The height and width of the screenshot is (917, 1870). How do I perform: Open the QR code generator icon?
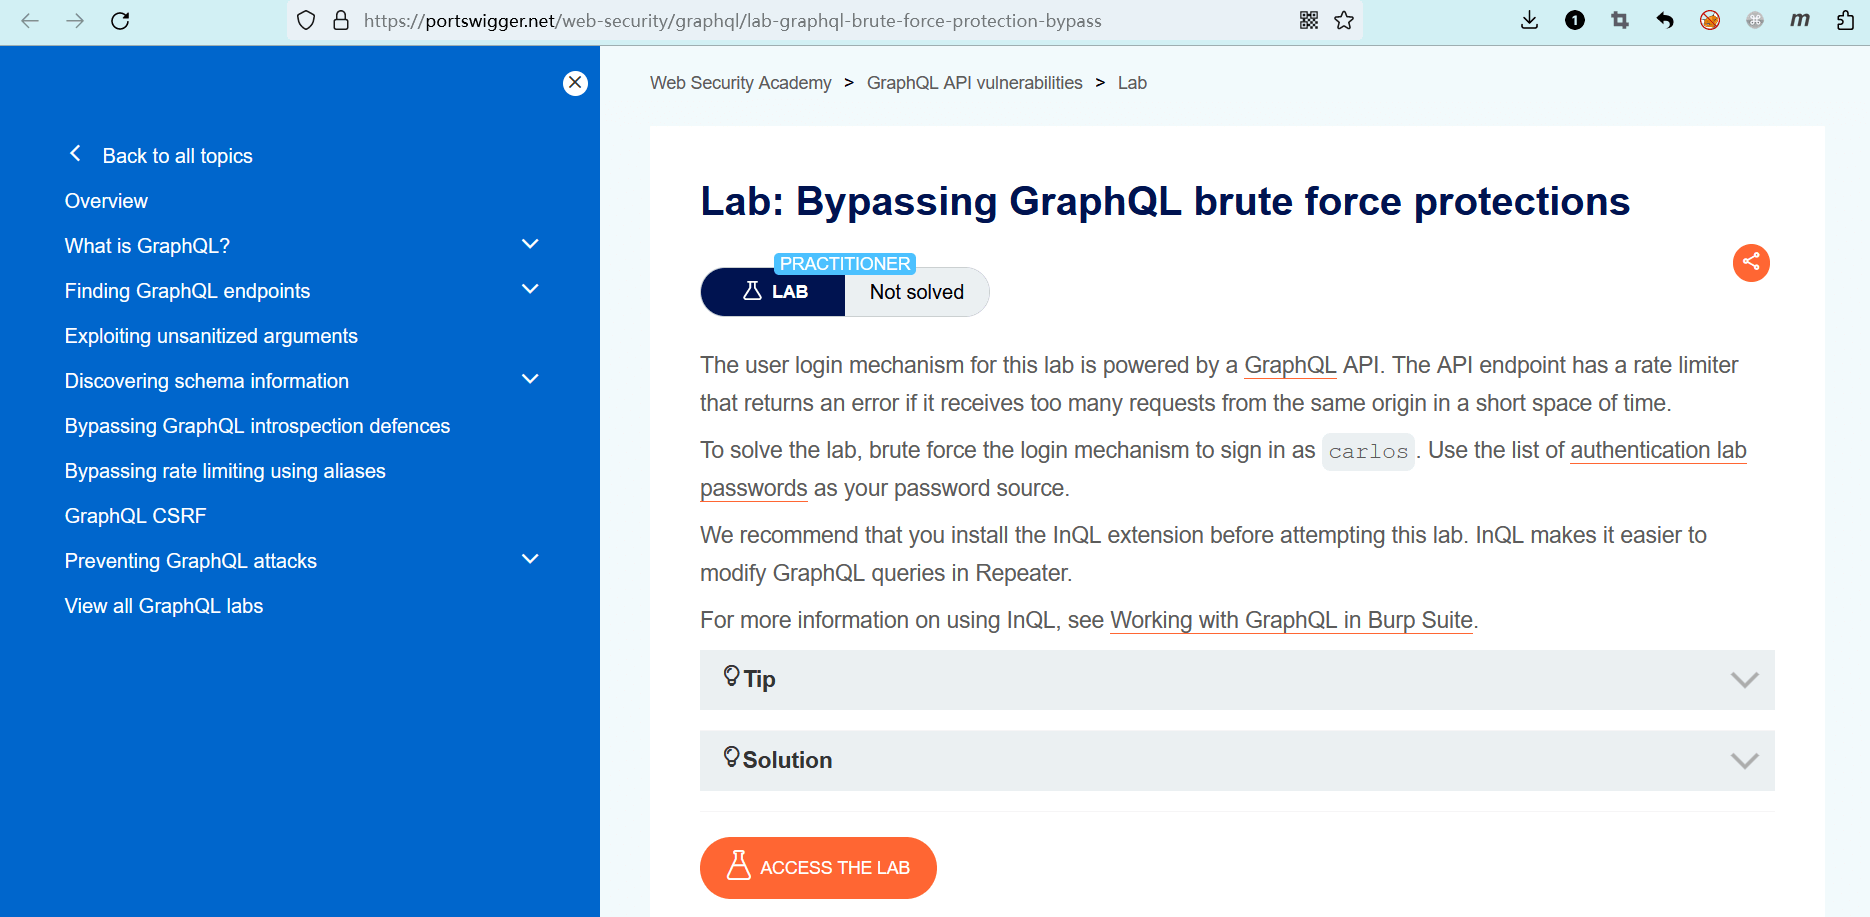click(x=1309, y=20)
